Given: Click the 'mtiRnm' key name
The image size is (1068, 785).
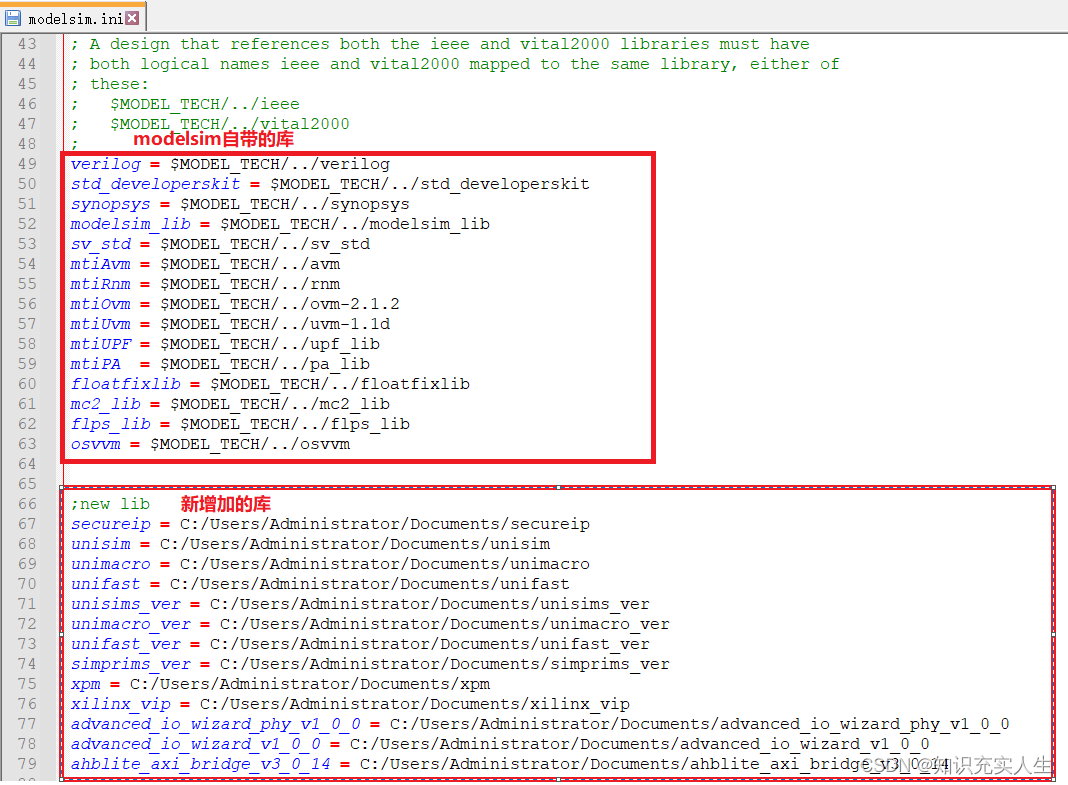Looking at the screenshot, I should pos(101,284).
